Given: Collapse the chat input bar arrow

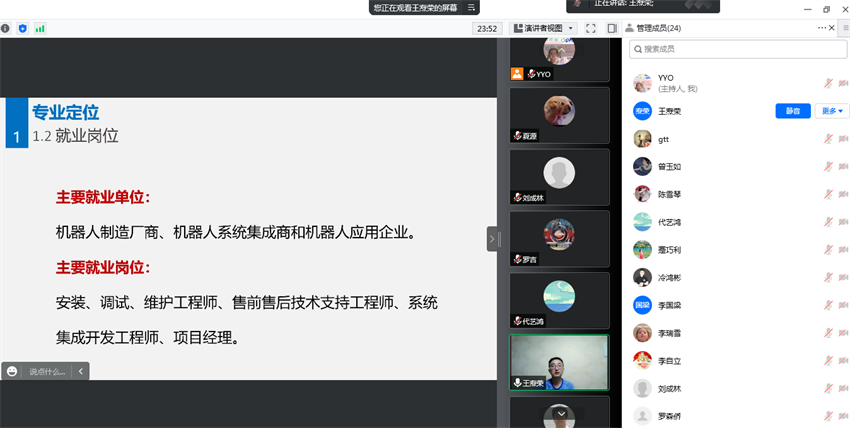Looking at the screenshot, I should (82, 371).
